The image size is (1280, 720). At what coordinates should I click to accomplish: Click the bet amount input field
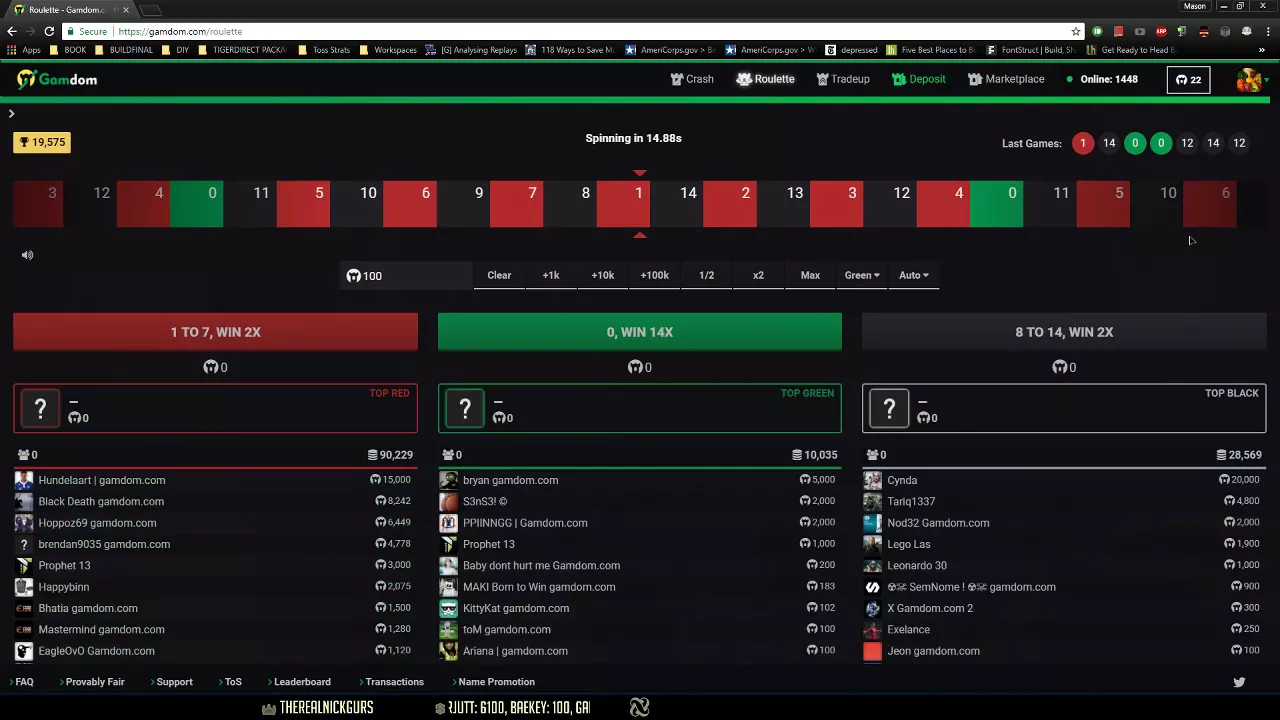(x=405, y=276)
